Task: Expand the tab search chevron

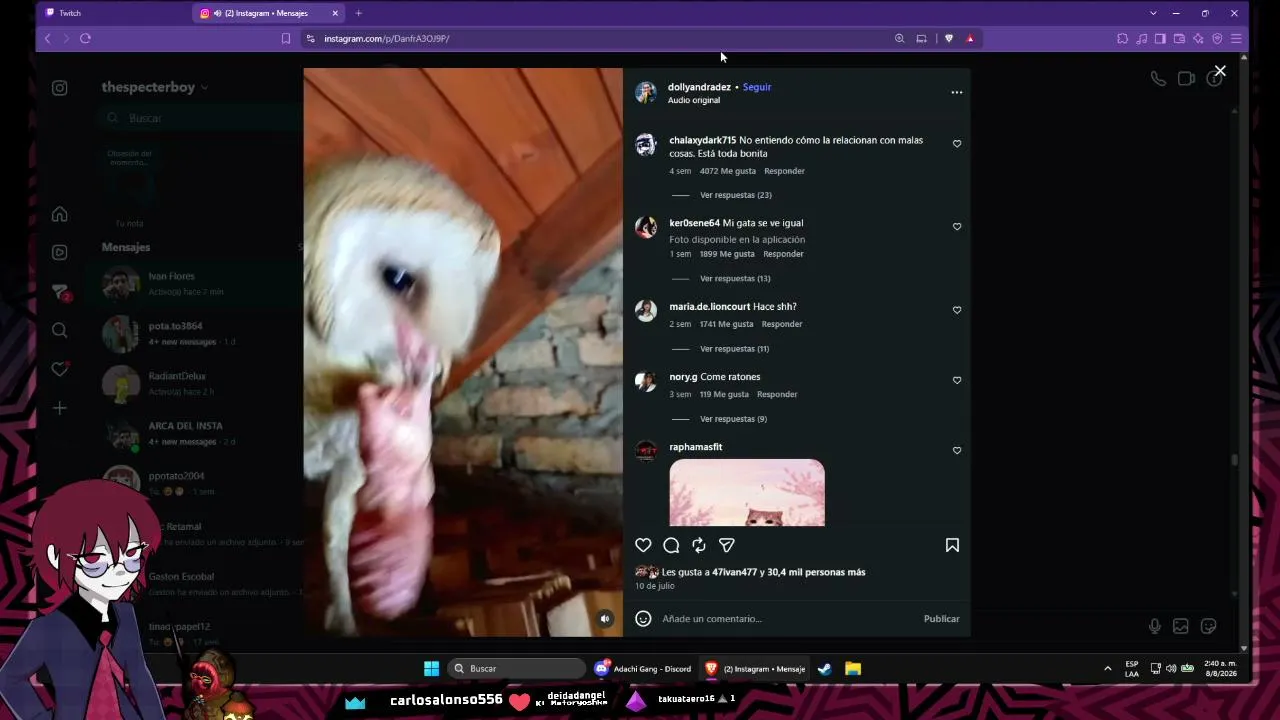Action: [1153, 13]
